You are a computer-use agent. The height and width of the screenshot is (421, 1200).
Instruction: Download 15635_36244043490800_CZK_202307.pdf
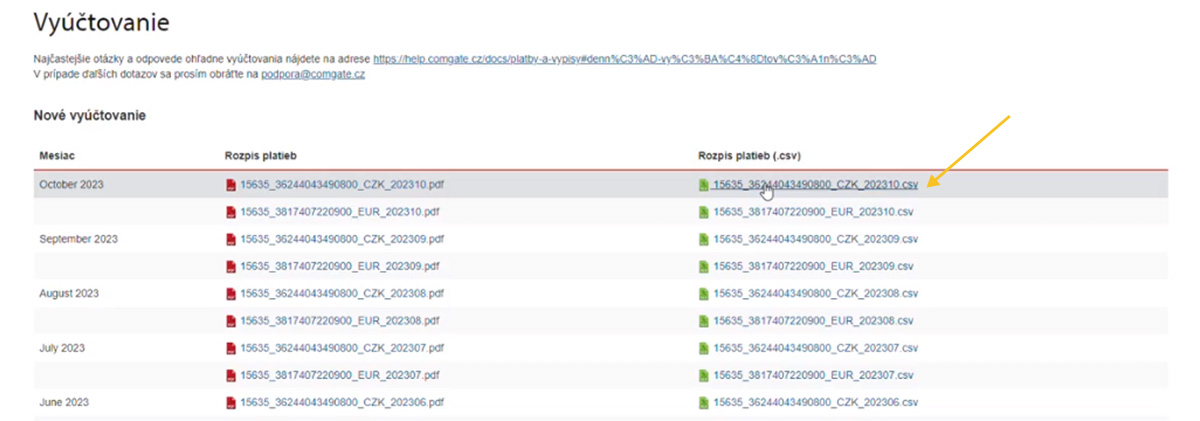coord(342,347)
